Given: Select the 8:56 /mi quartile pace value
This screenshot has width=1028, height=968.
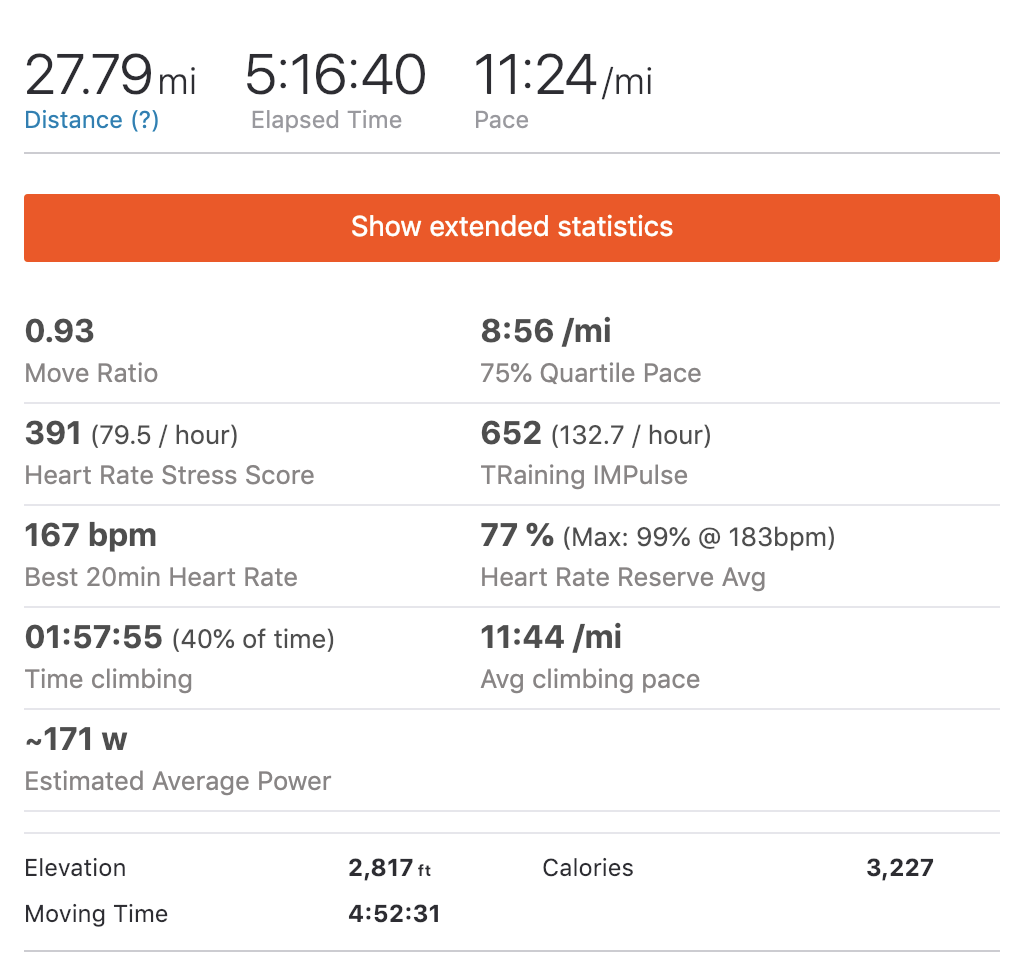Looking at the screenshot, I should 546,331.
